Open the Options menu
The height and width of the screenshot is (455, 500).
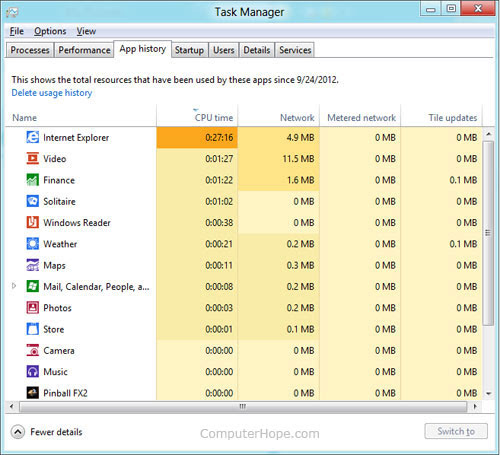pos(50,31)
